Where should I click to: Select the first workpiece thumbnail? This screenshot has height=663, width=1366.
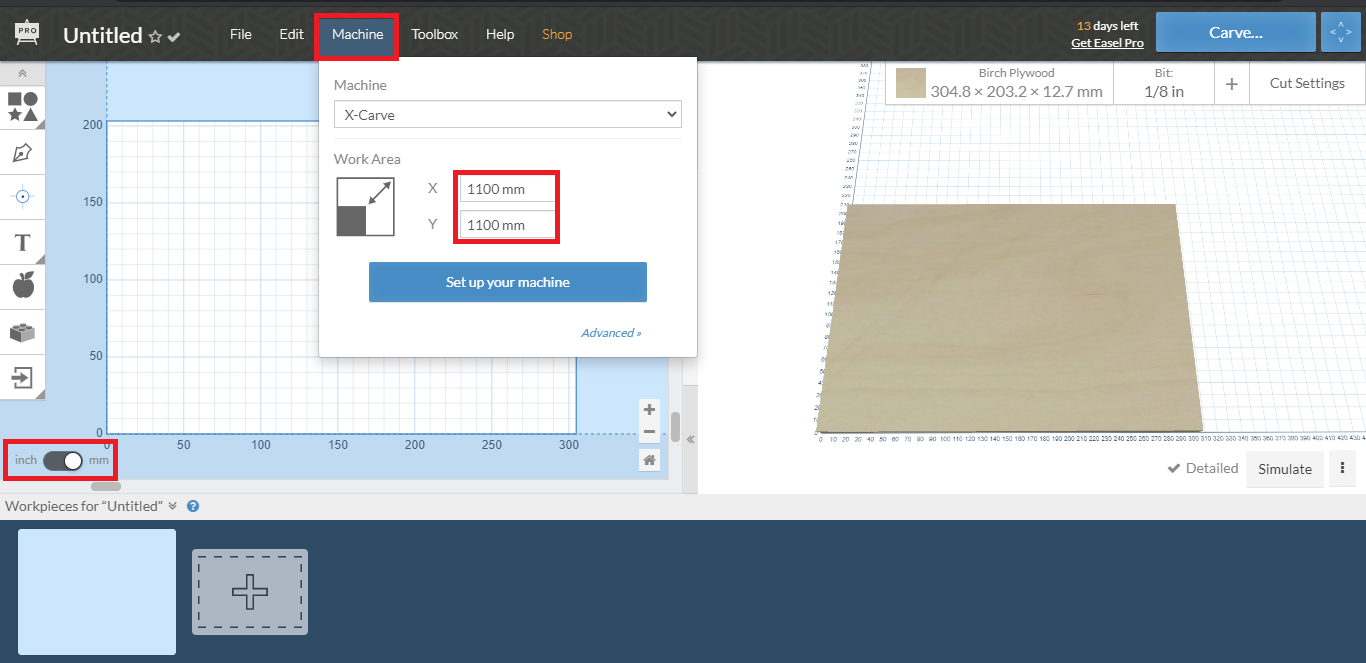[97, 592]
